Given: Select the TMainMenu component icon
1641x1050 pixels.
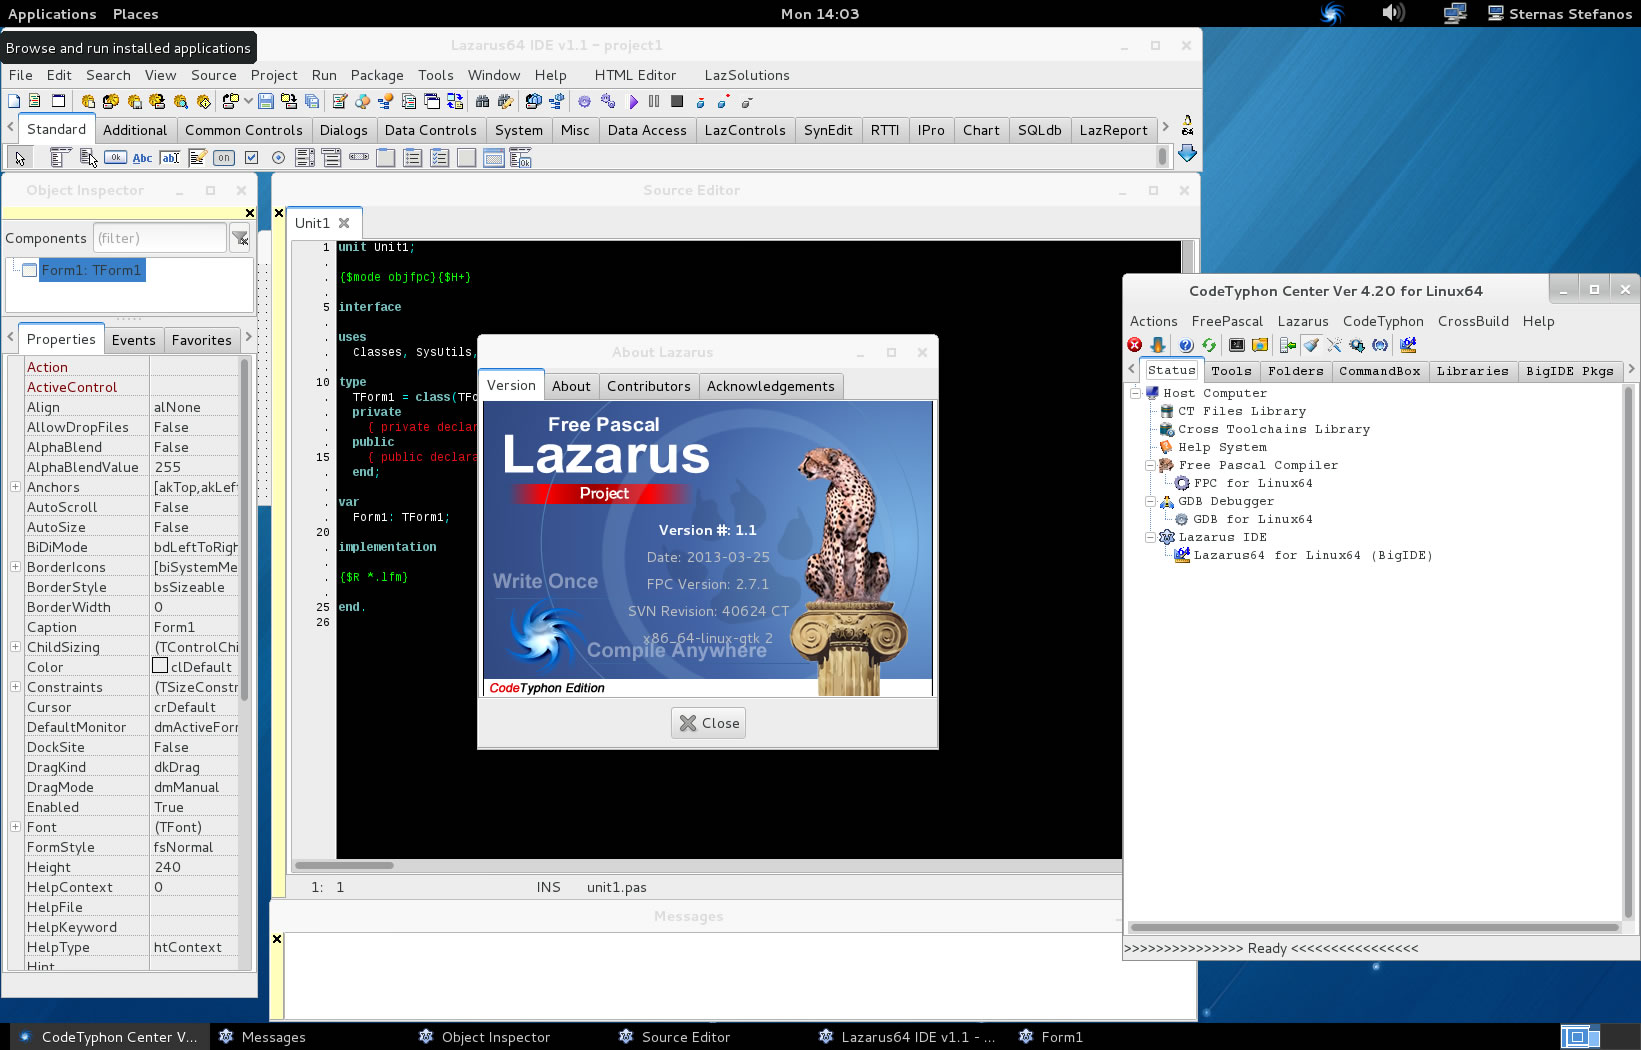Looking at the screenshot, I should tap(60, 157).
